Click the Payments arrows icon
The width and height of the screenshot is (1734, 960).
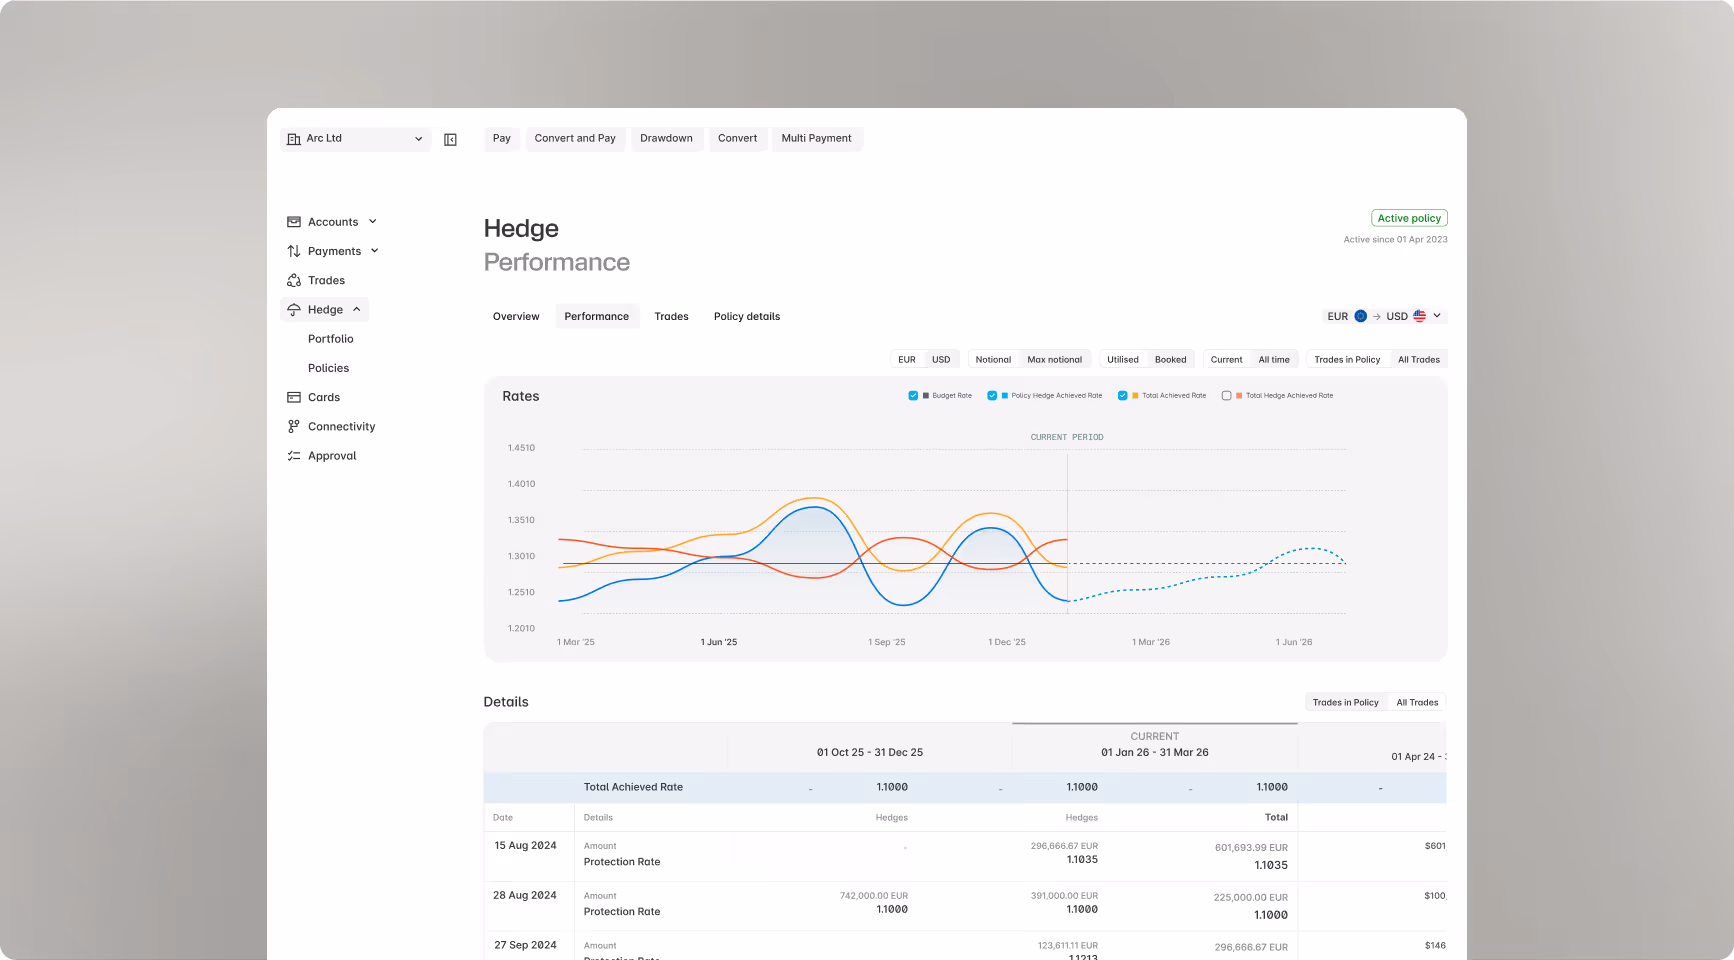click(x=294, y=251)
